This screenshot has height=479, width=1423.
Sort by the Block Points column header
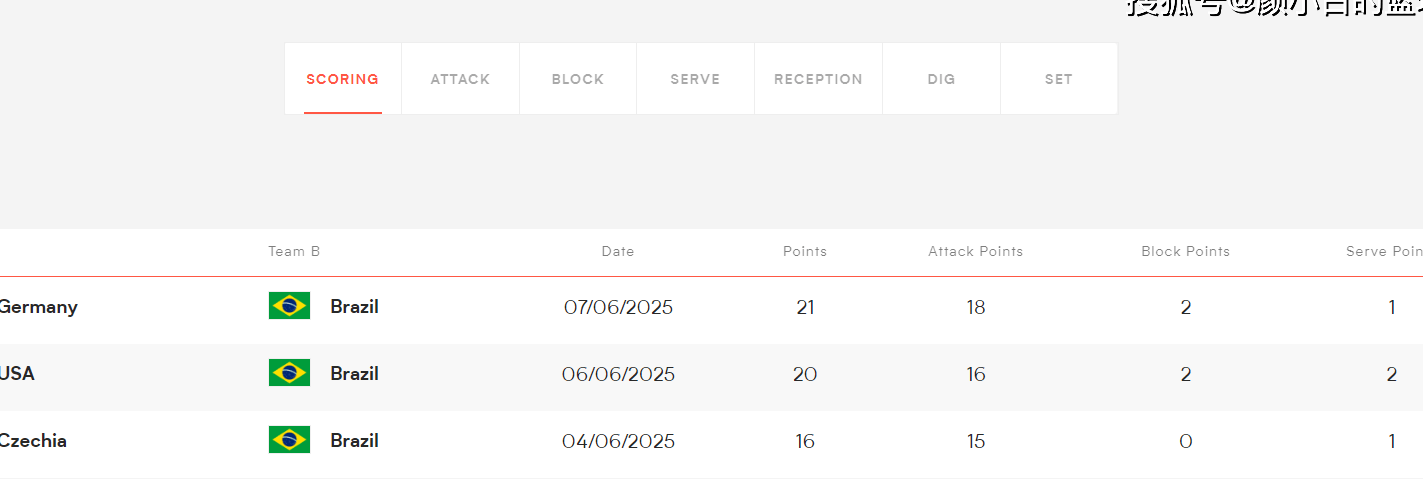[x=1186, y=251]
